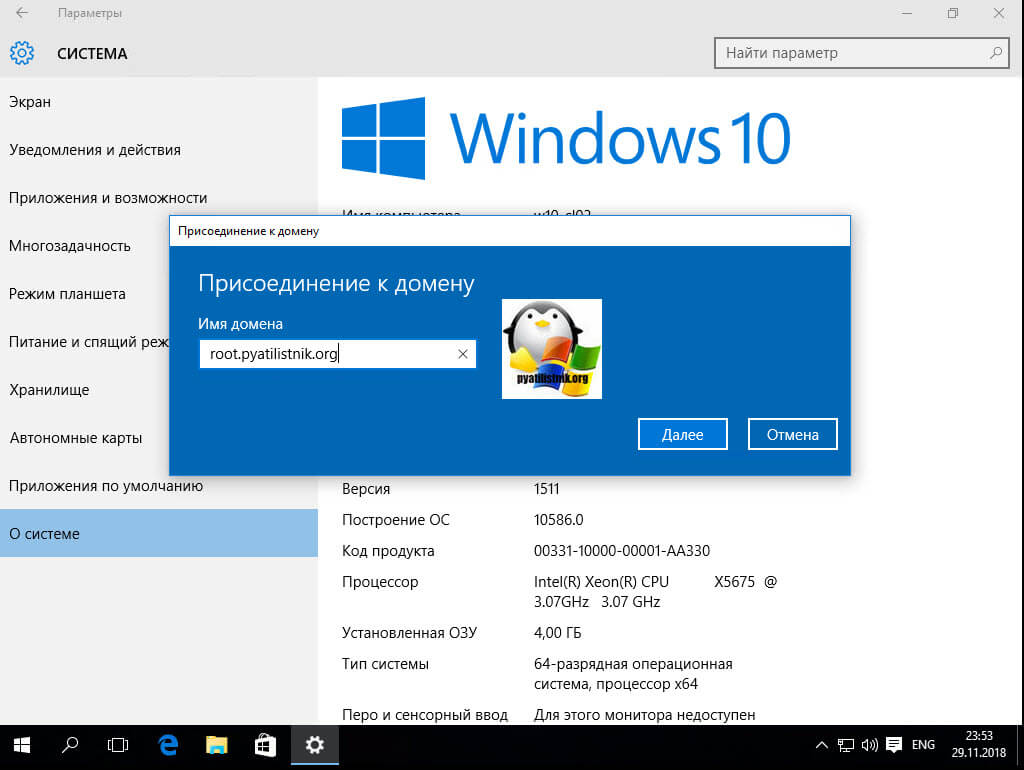The image size is (1024, 770).
Task: Clear the domain name with X icon
Action: (x=463, y=354)
